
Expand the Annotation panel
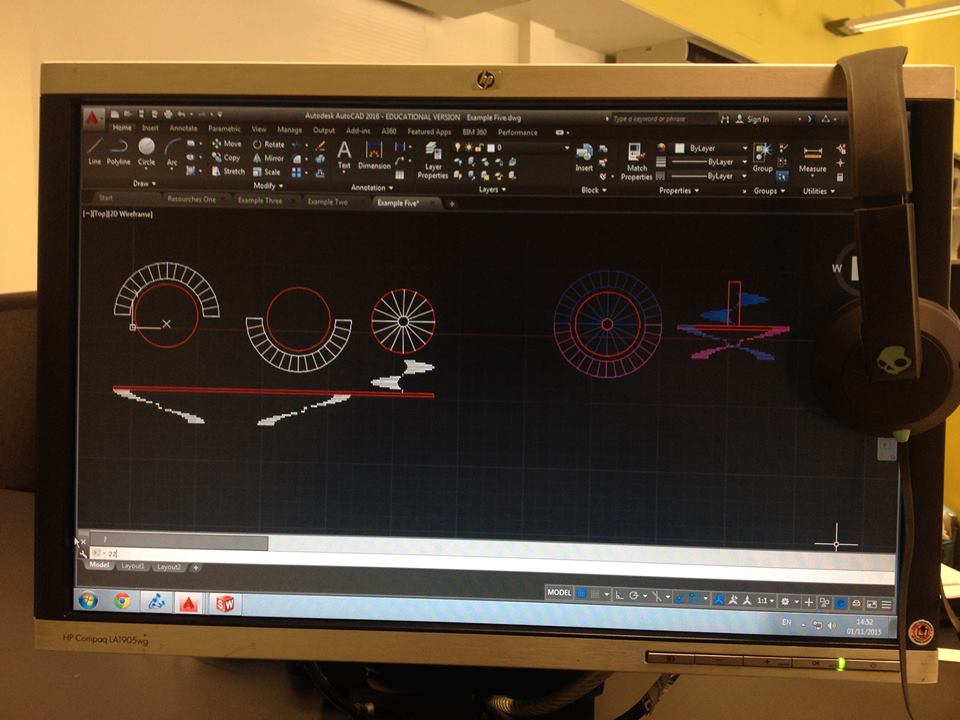pyautogui.click(x=372, y=187)
